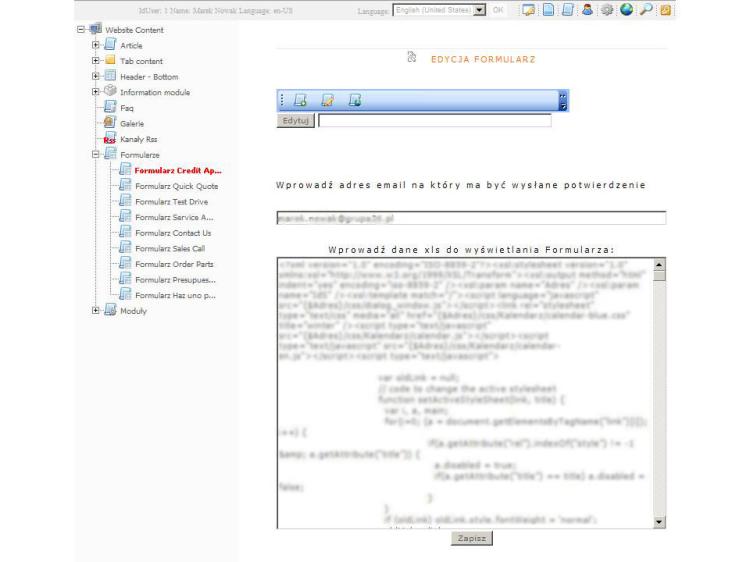Click the Article document icon
This screenshot has width=750, height=562.
[110, 44]
